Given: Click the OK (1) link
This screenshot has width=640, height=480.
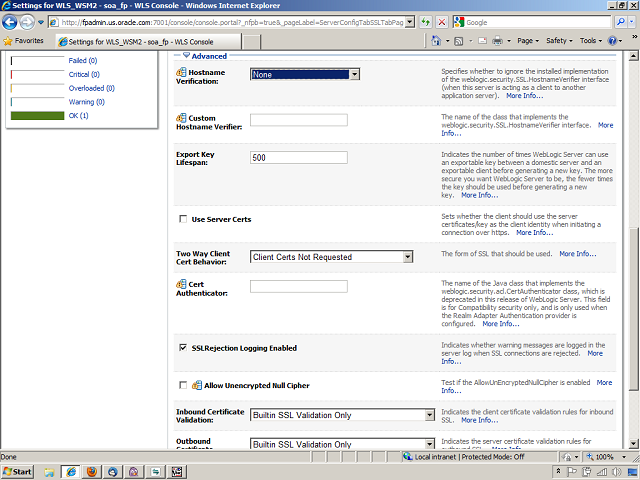Looking at the screenshot, I should (78, 116).
